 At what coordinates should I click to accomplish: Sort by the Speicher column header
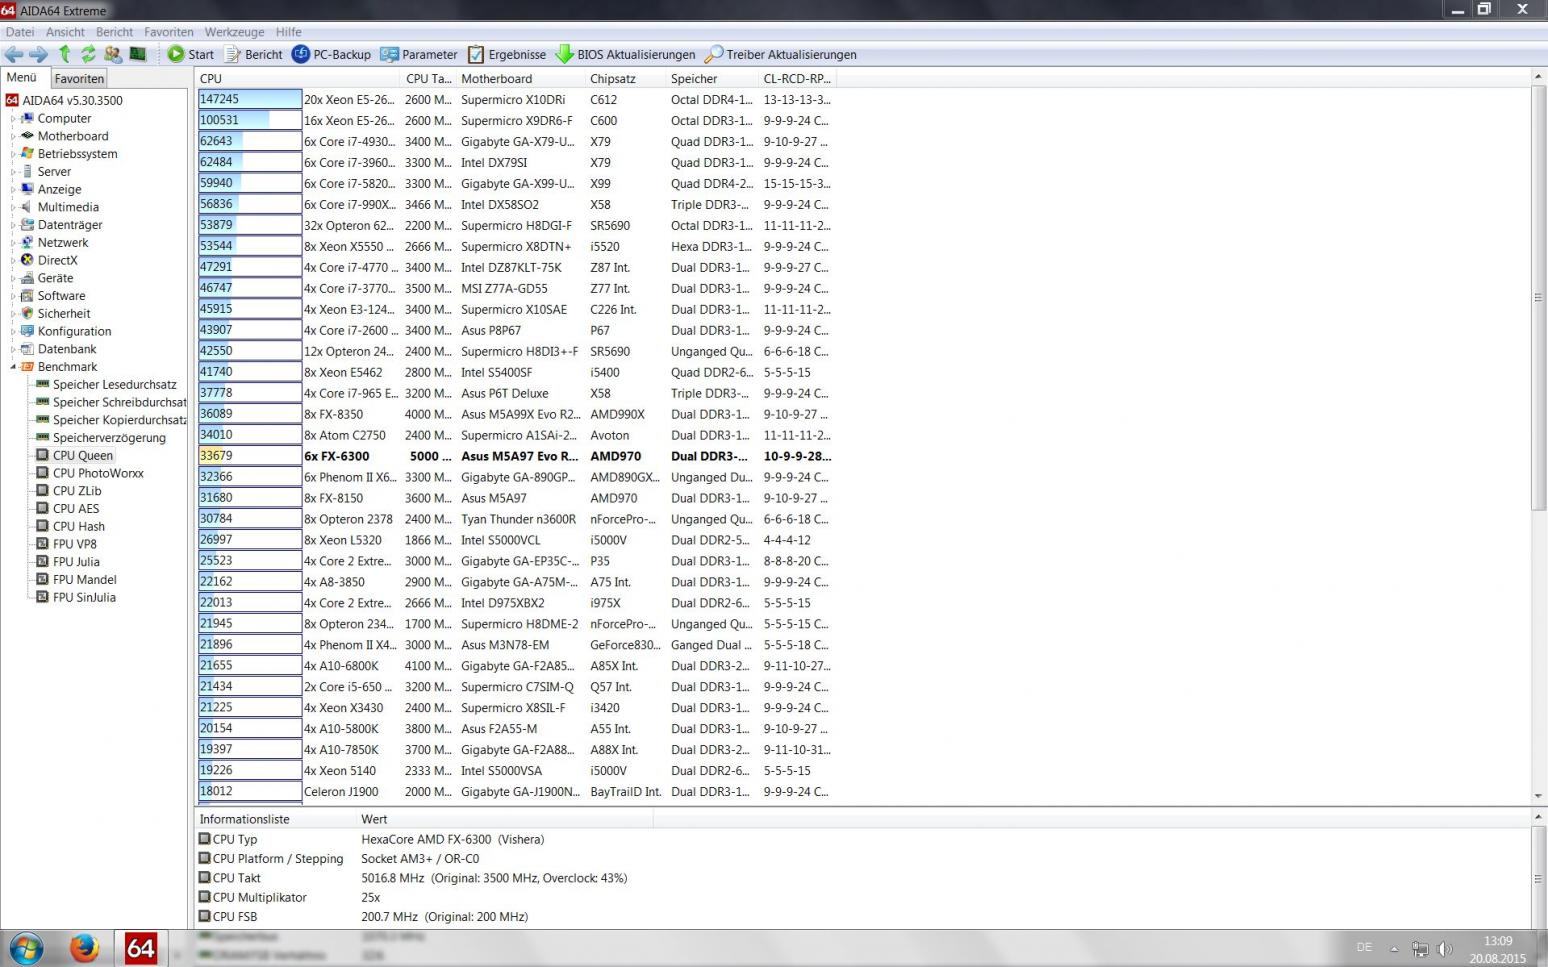712,78
